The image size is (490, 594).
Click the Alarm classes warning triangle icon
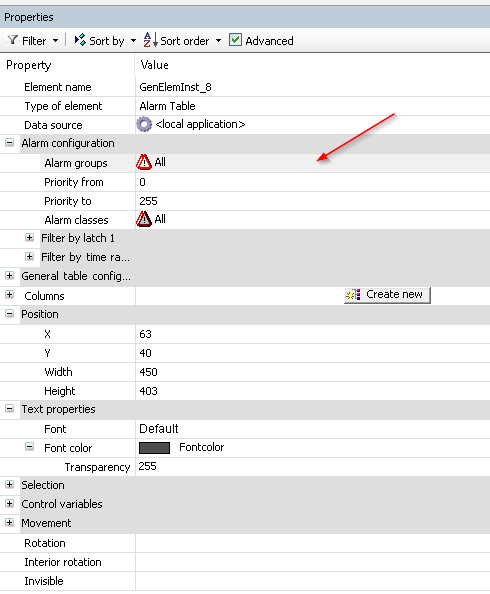[x=144, y=219]
